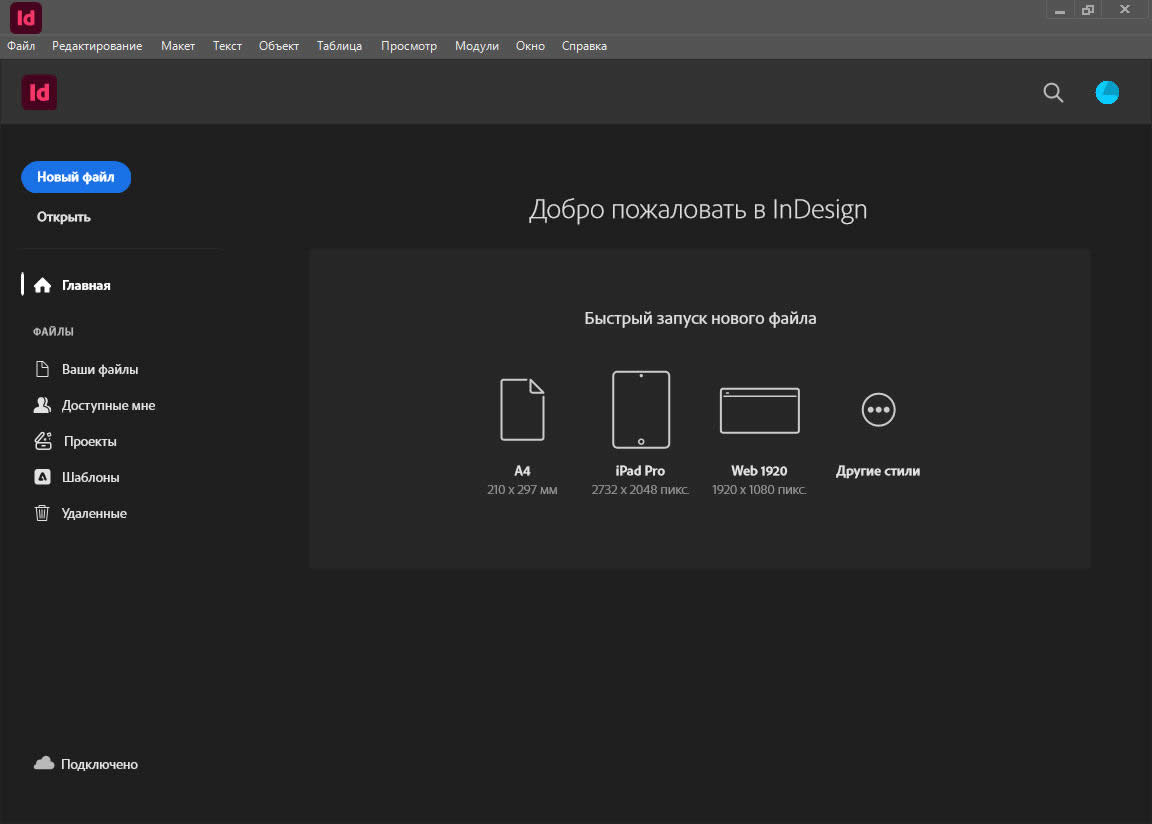
Task: Select Главная home tab
Action: click(x=86, y=285)
